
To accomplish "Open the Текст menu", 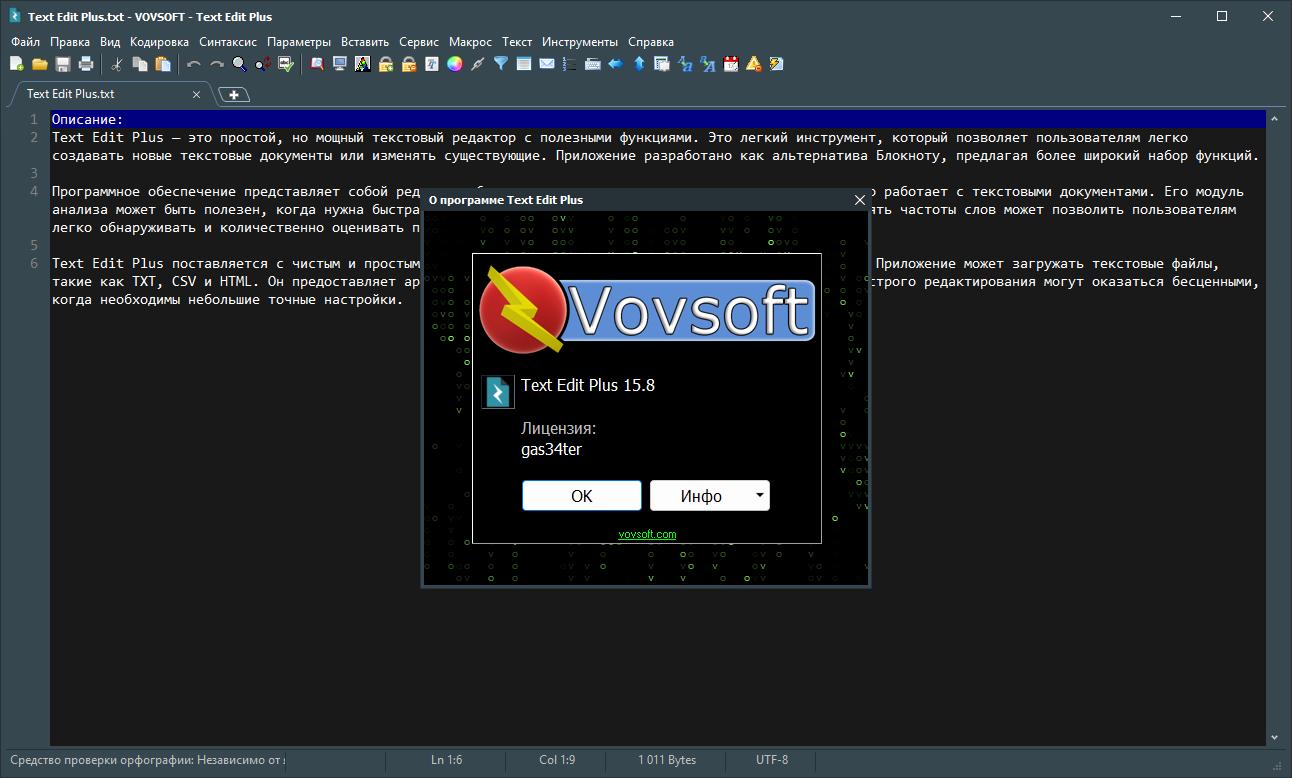I will point(517,42).
